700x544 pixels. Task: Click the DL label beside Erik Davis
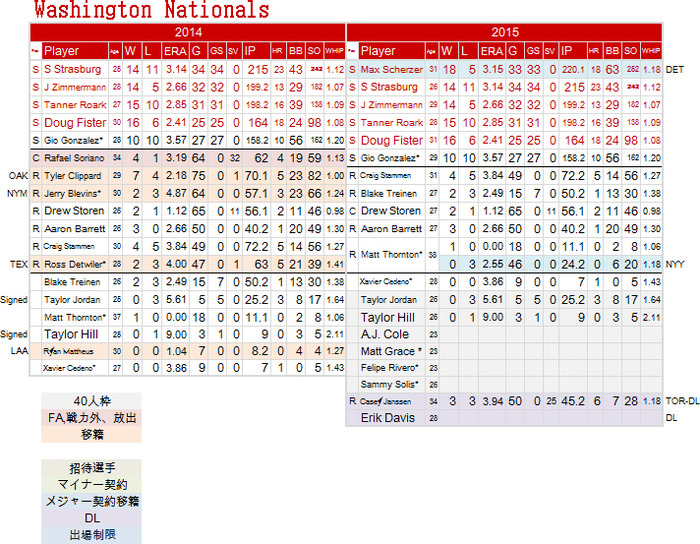(671, 418)
